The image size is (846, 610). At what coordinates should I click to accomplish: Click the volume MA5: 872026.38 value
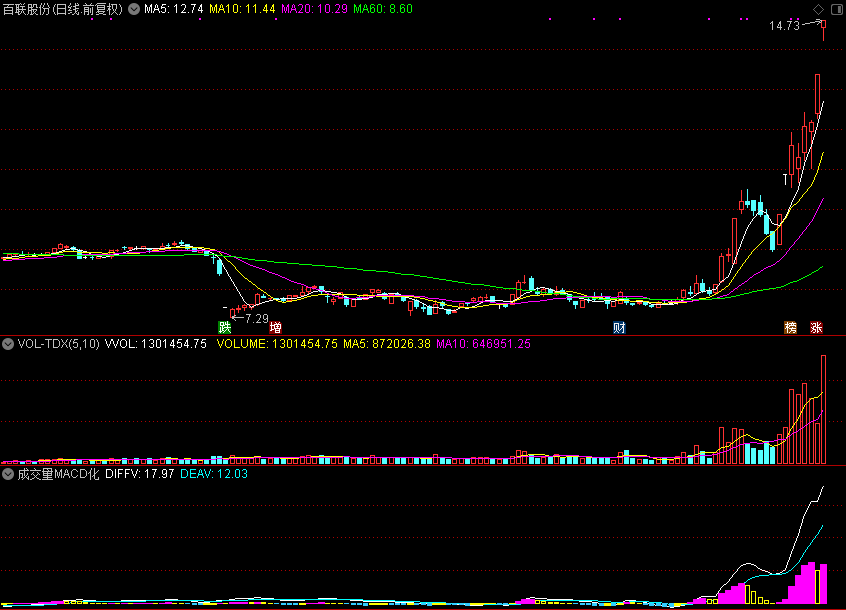pyautogui.click(x=387, y=344)
